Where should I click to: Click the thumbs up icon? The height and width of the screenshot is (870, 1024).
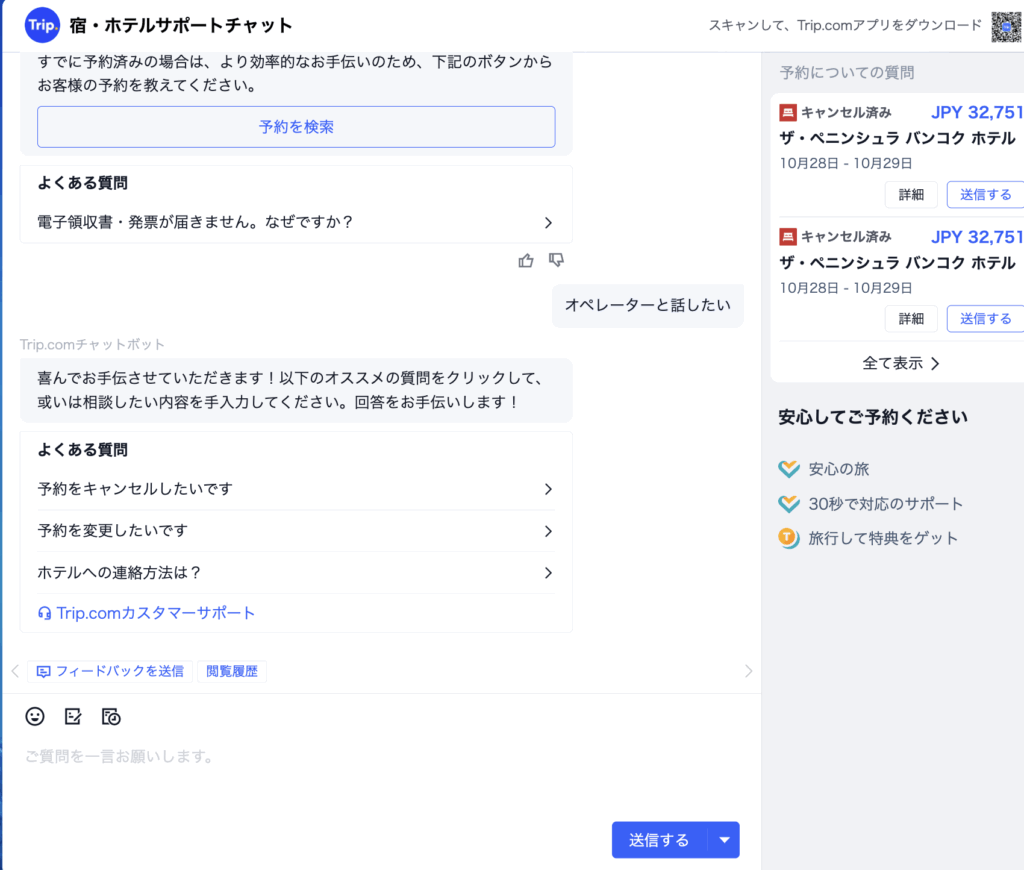pos(526,261)
